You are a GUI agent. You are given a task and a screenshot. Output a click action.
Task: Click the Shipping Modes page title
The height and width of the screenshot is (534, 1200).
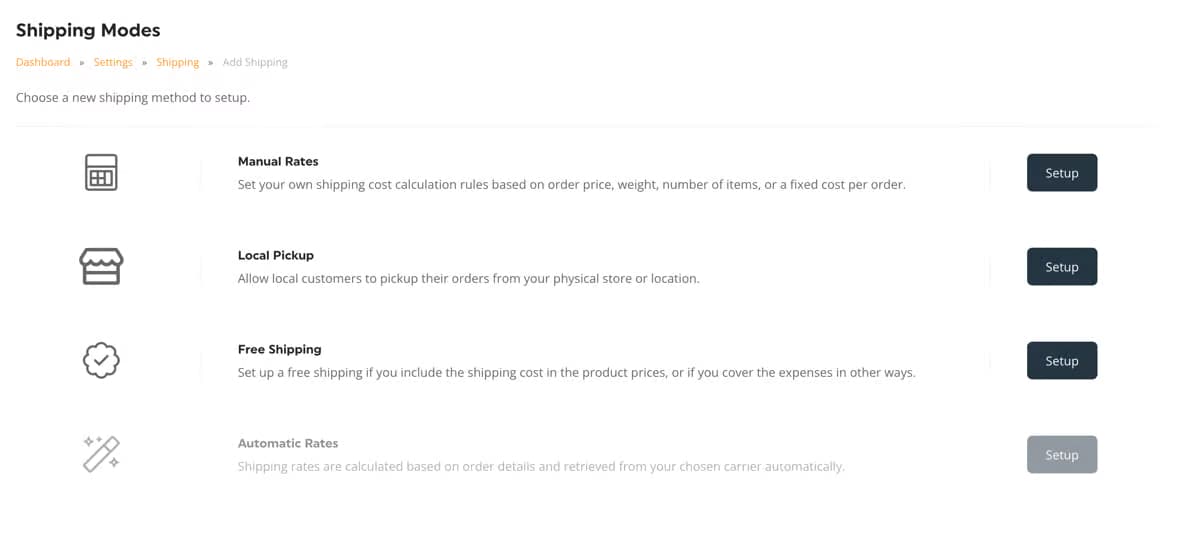(88, 31)
